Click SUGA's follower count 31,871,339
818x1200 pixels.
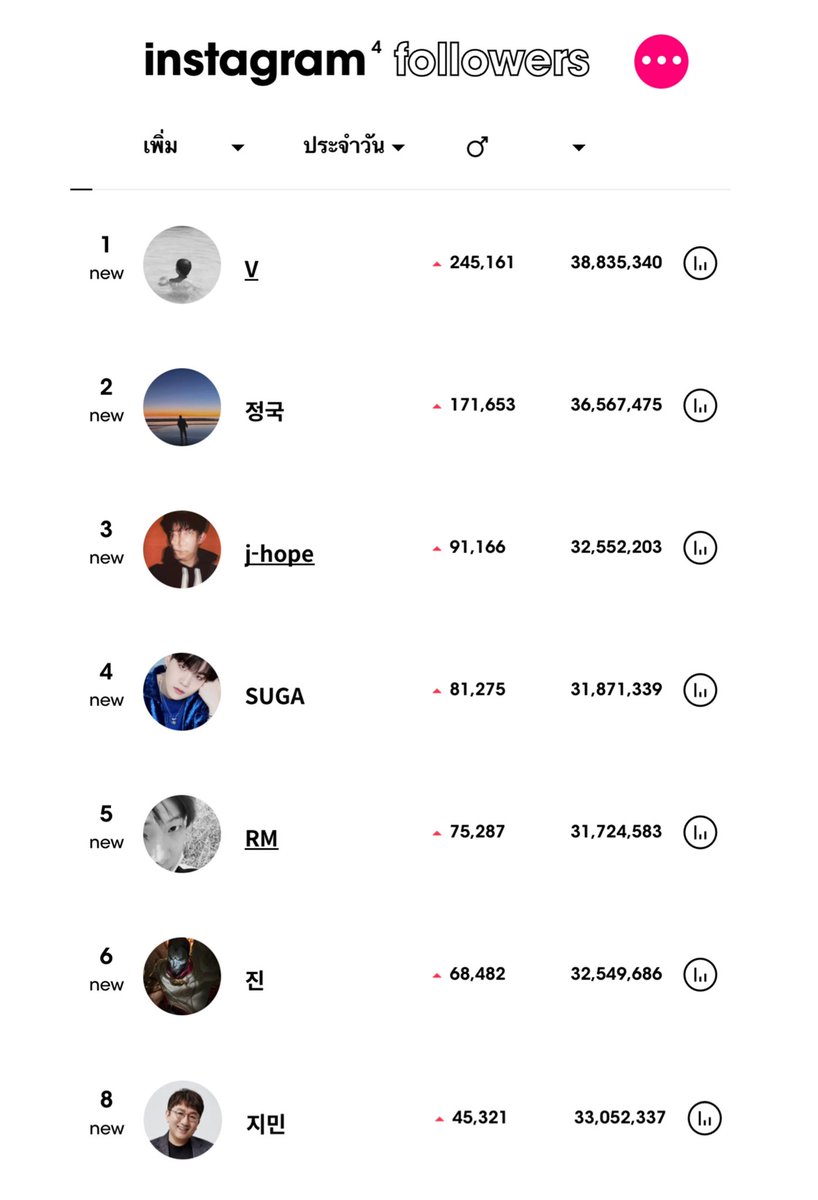coord(616,689)
